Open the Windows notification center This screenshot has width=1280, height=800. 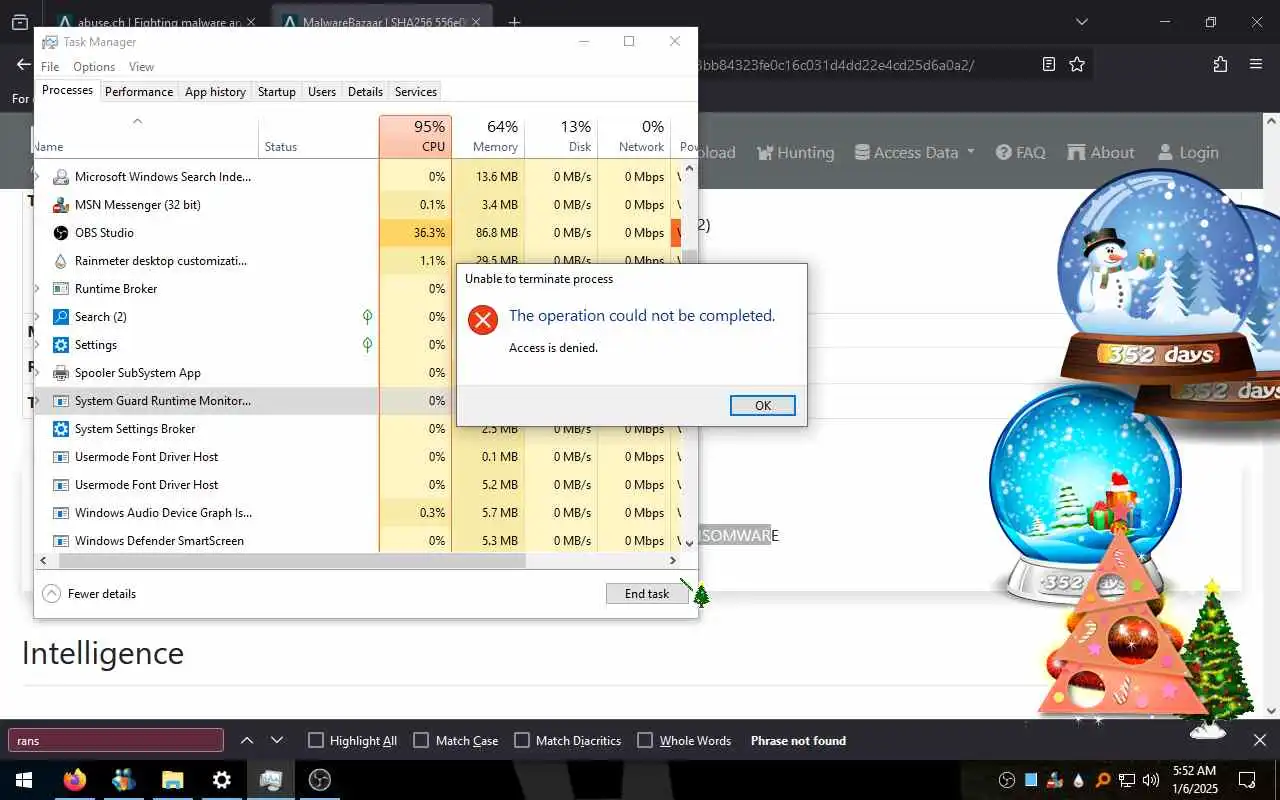[1247, 780]
